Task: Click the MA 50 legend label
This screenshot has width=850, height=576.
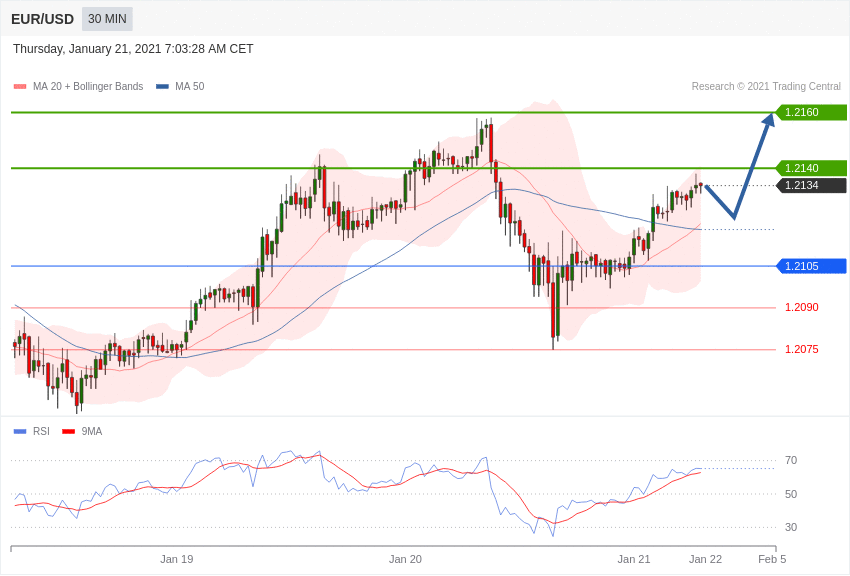Action: (190, 87)
